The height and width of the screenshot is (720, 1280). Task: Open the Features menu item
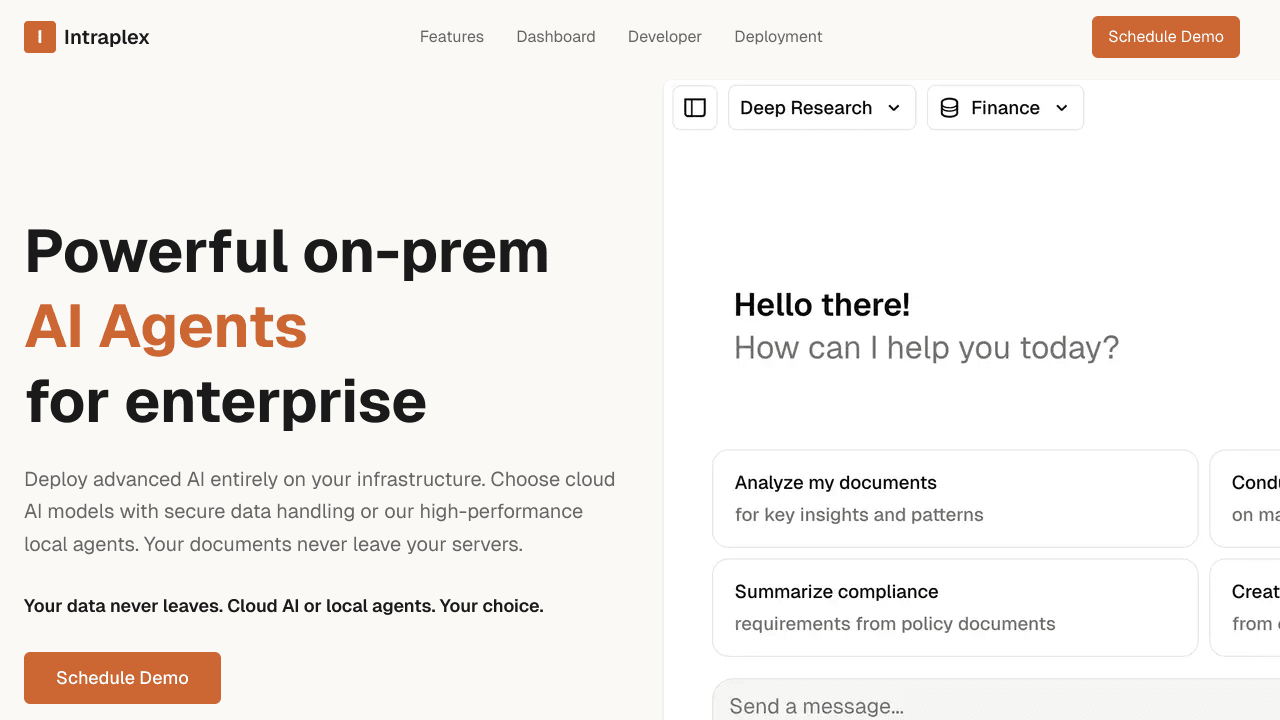click(452, 37)
